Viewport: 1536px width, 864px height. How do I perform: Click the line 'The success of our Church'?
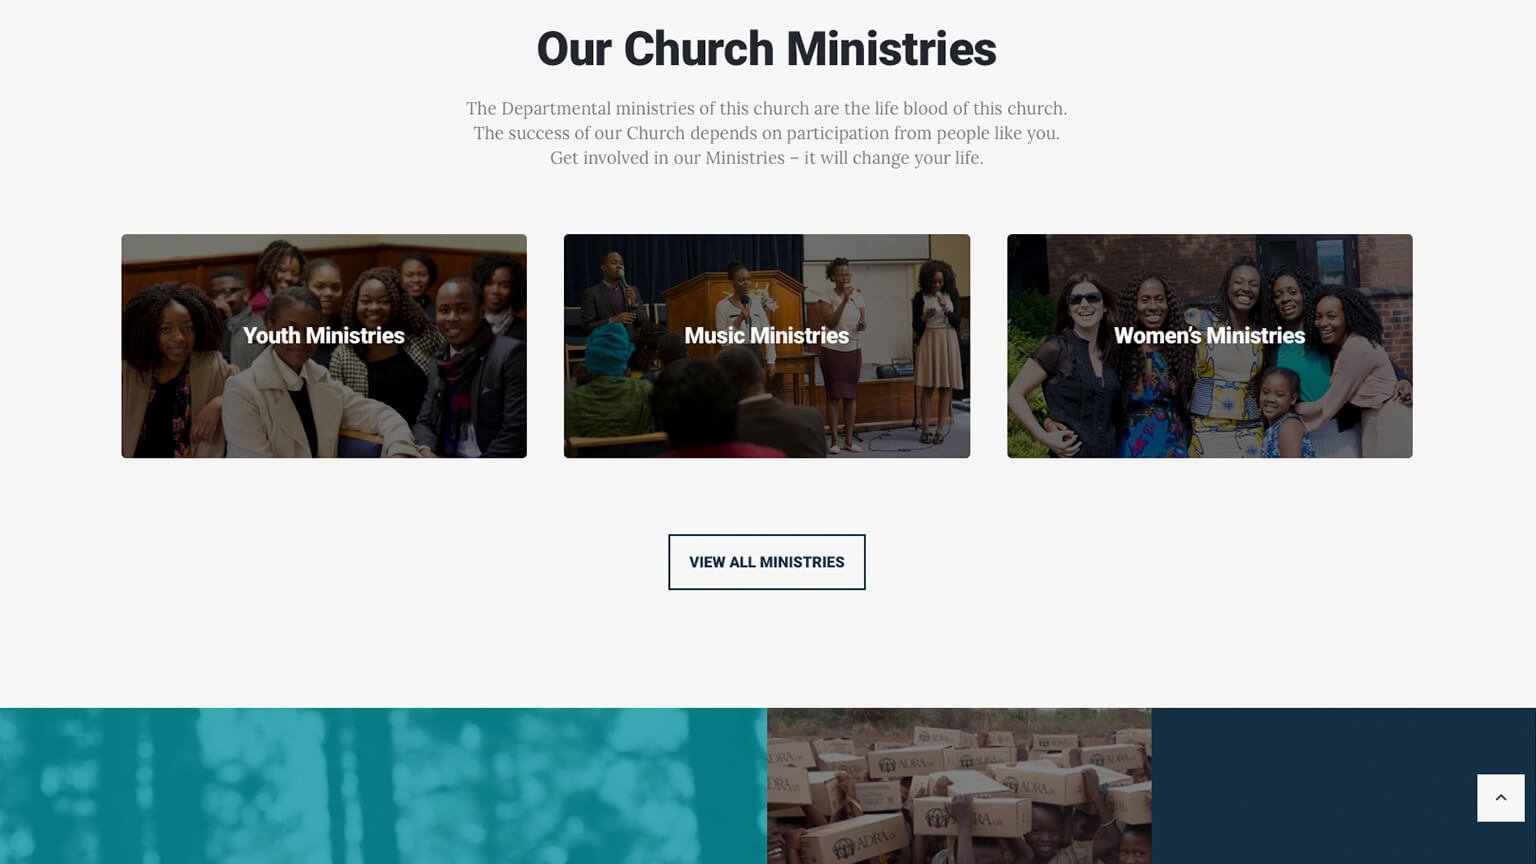click(x=766, y=133)
